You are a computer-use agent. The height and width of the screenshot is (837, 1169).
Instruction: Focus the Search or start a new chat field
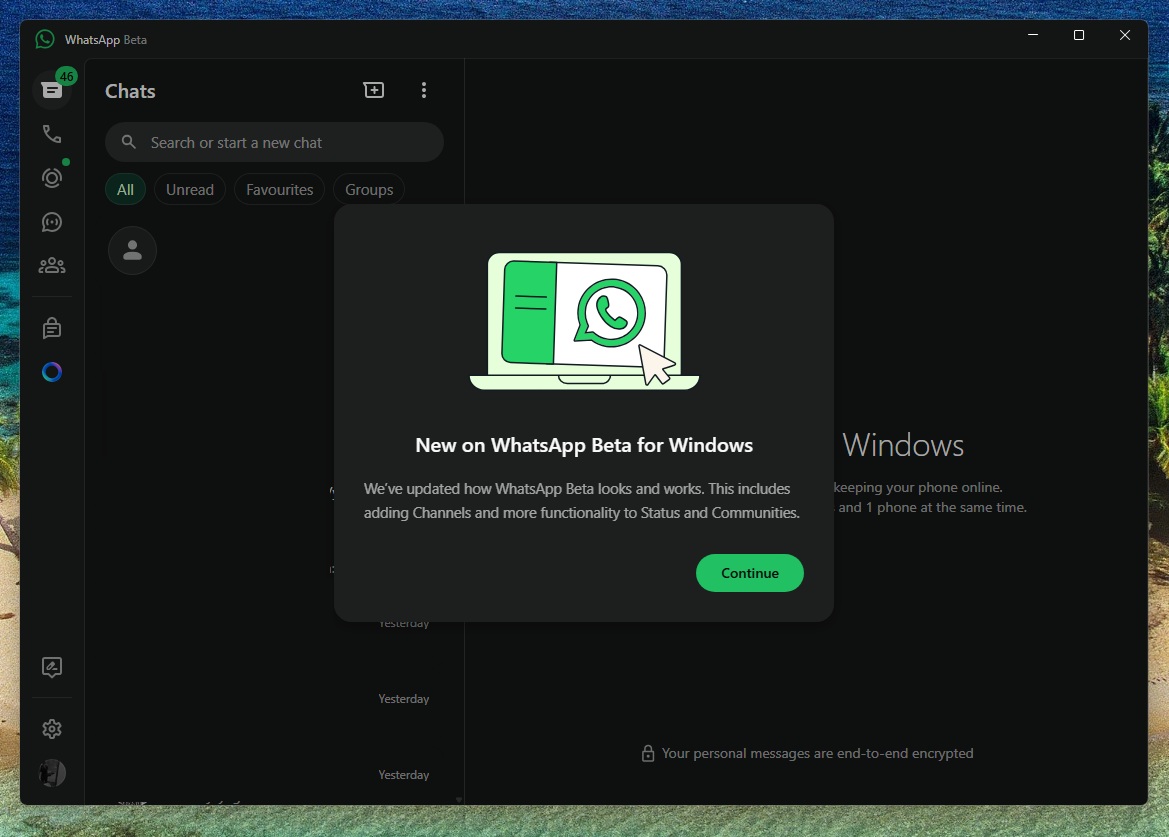pyautogui.click(x=274, y=142)
